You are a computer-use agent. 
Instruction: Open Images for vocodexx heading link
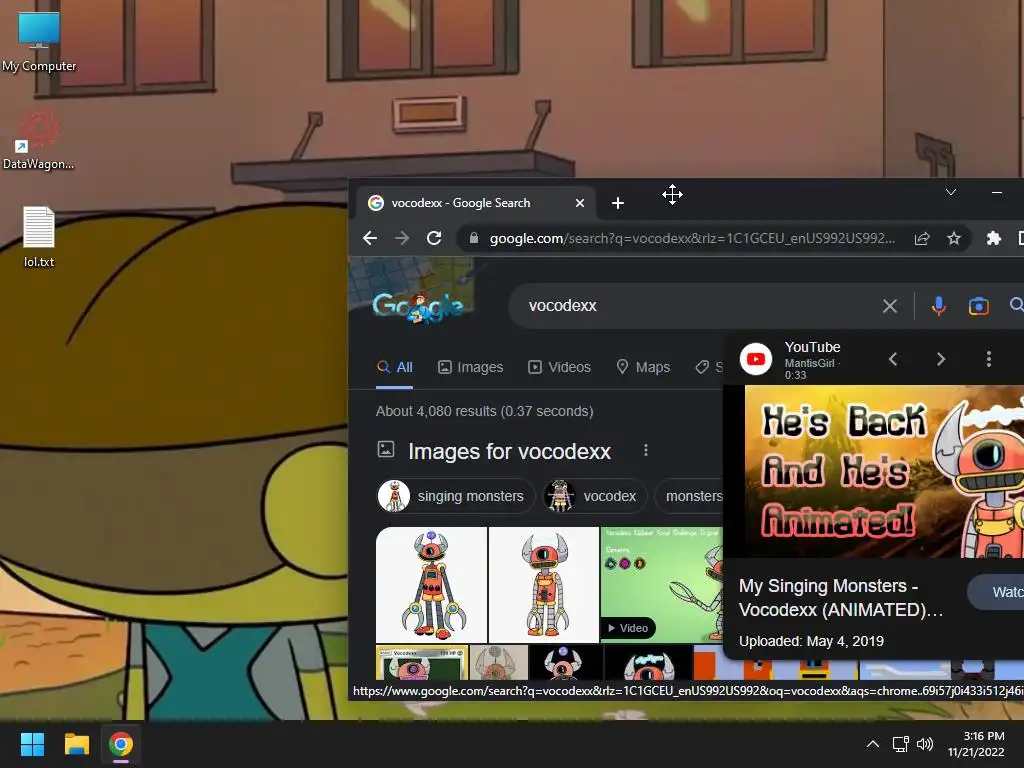click(509, 451)
